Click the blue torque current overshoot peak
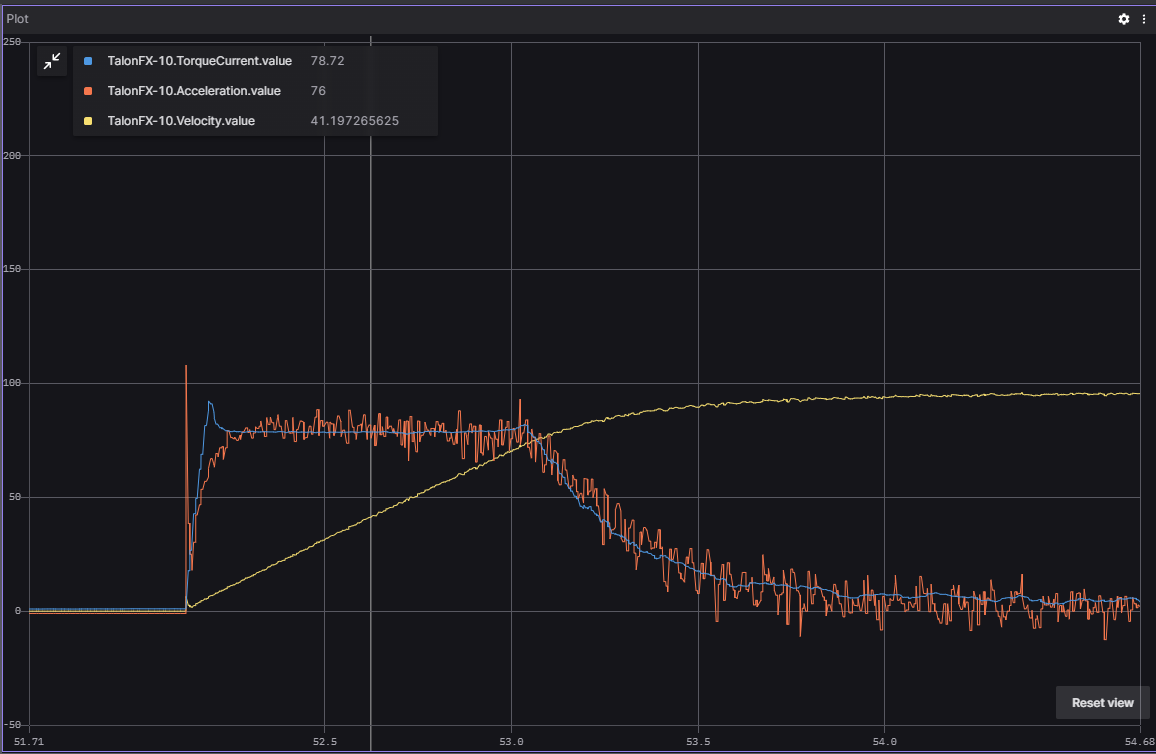 click(209, 402)
